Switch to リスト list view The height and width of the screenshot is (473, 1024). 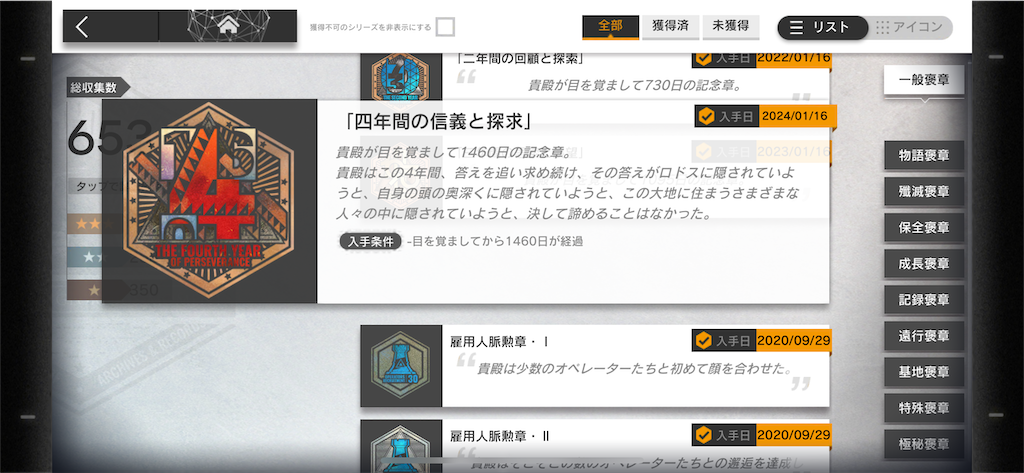point(822,27)
